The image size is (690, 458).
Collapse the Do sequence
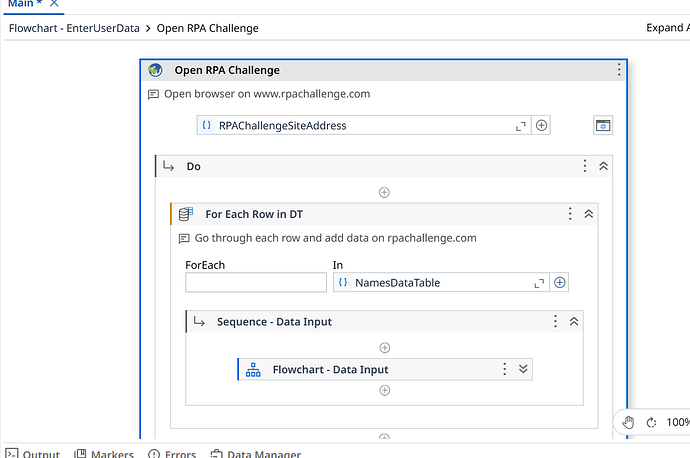click(x=603, y=166)
